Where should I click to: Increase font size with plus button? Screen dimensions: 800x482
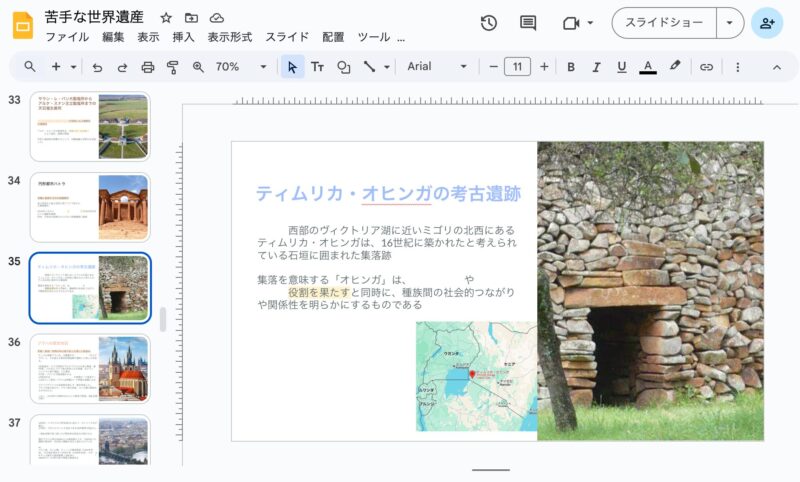pyautogui.click(x=544, y=67)
